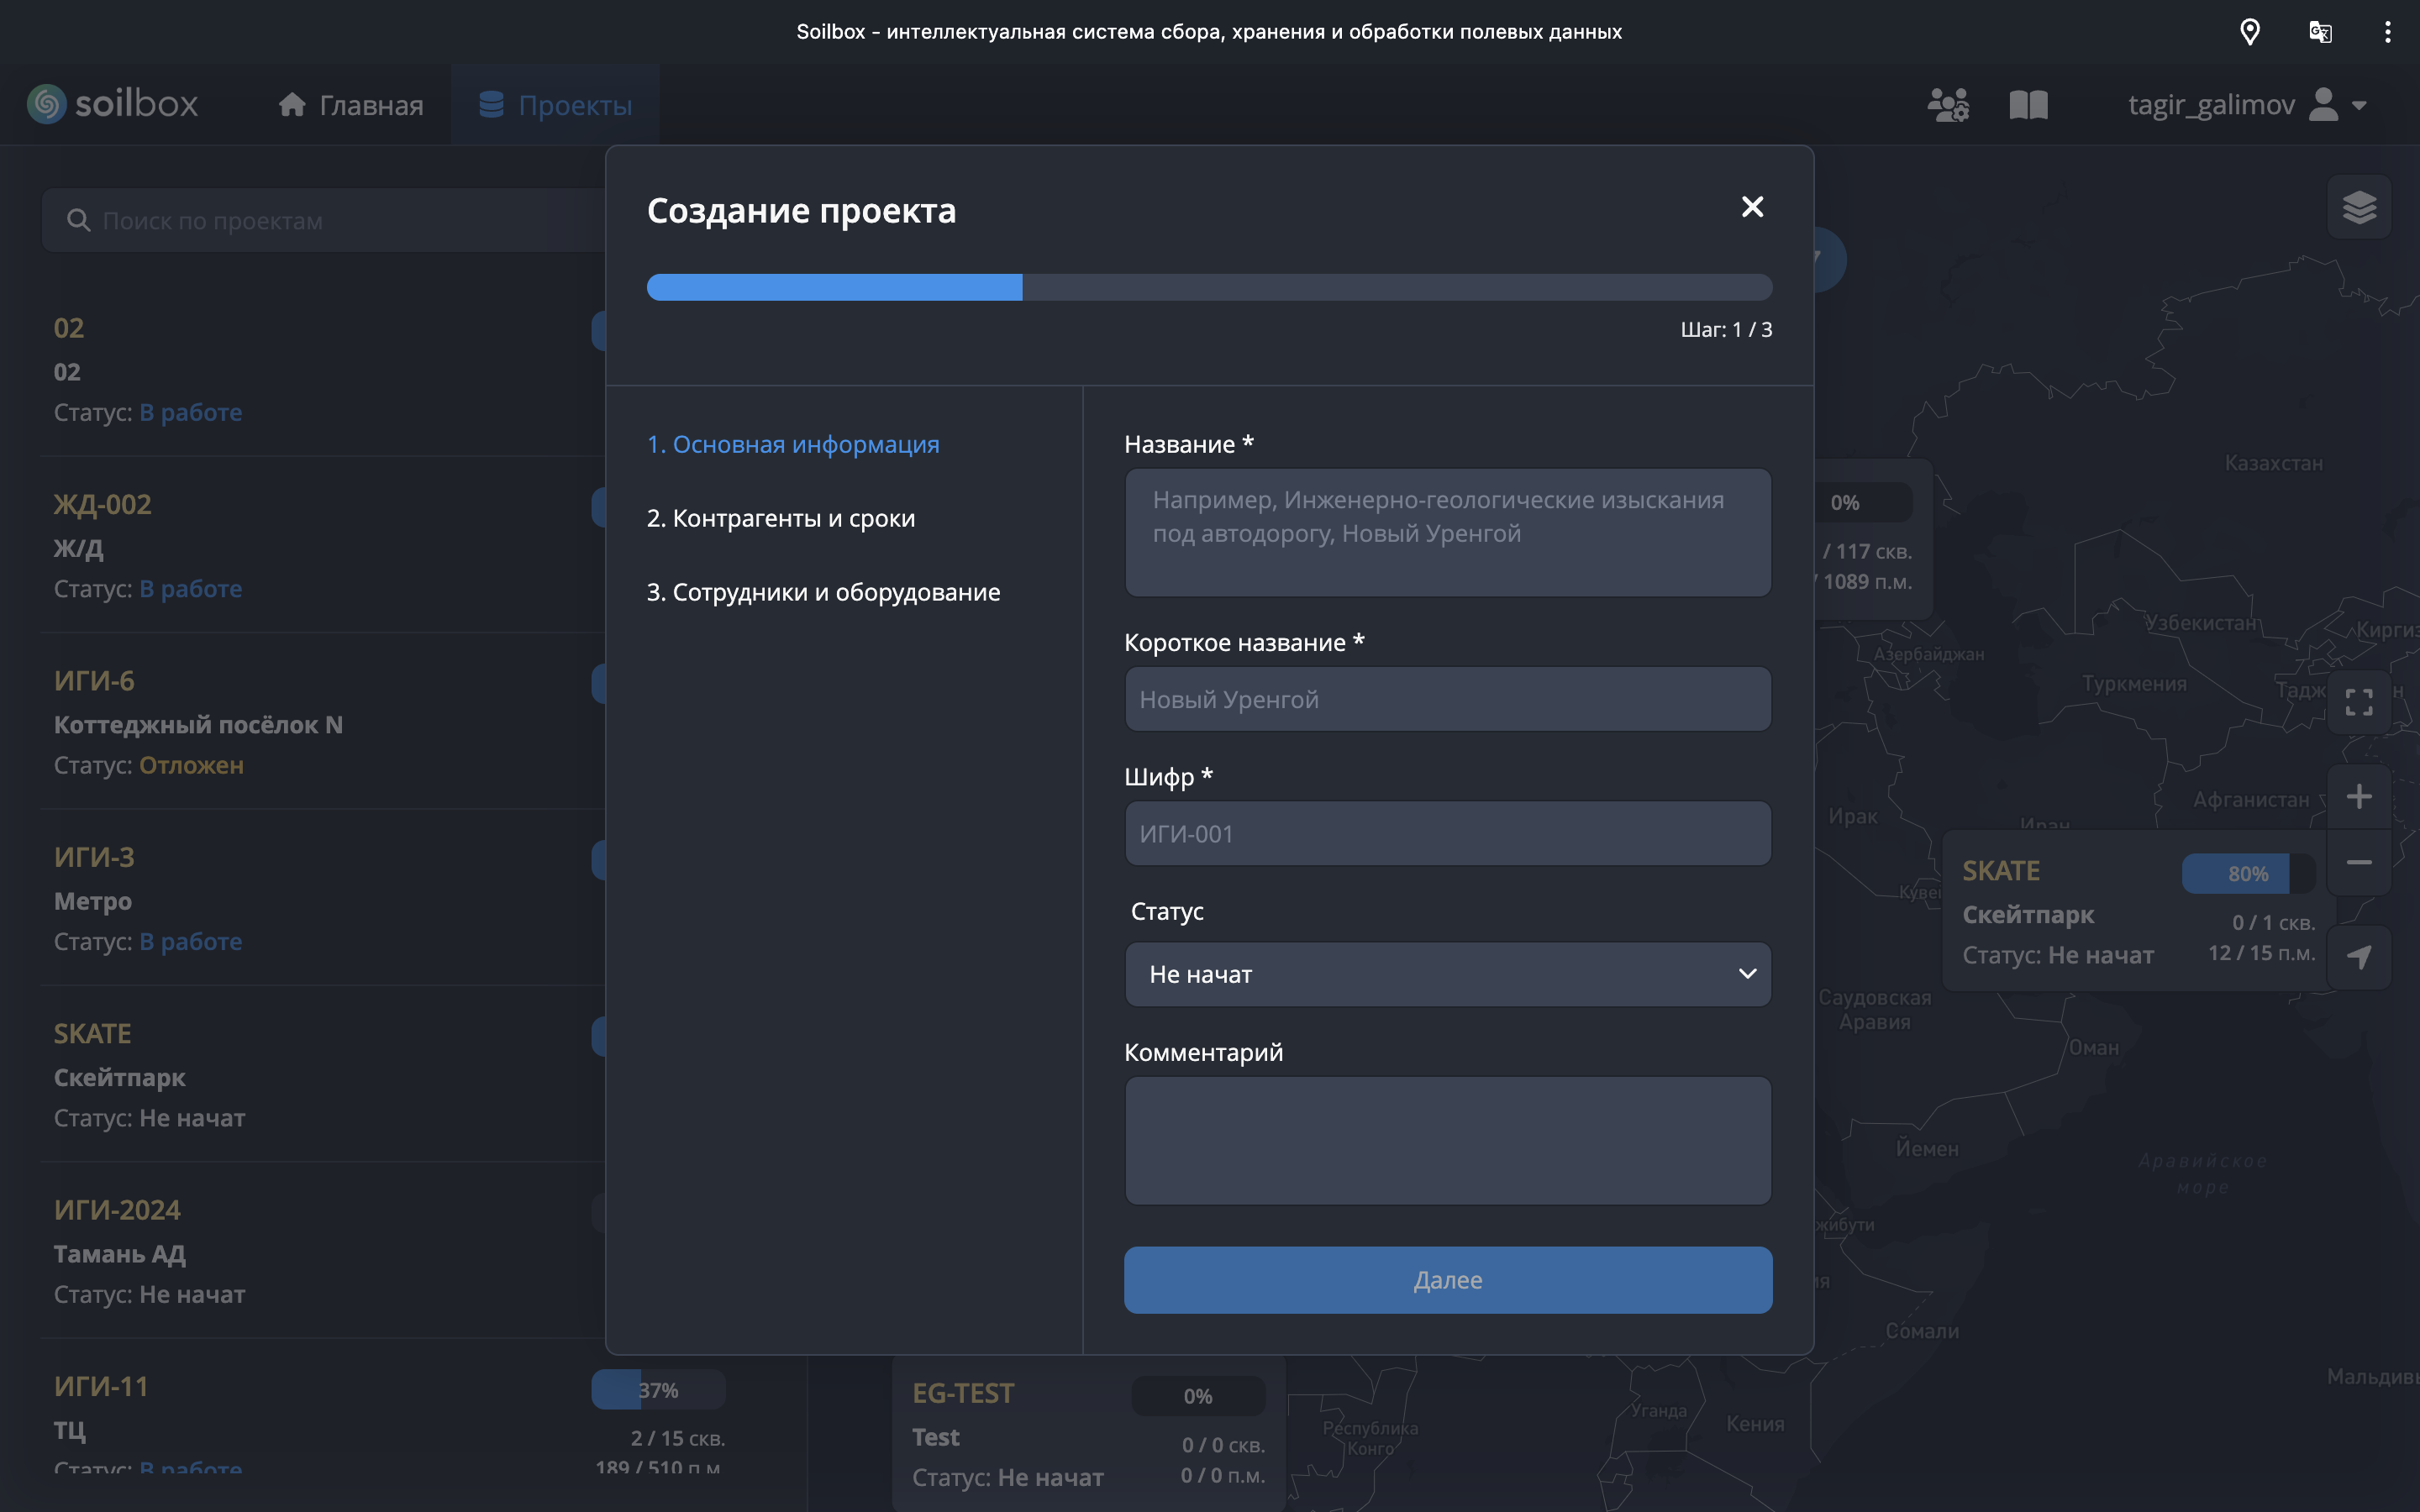Click the locate-me arrow icon
This screenshot has width=2420, height=1512.
point(2359,956)
